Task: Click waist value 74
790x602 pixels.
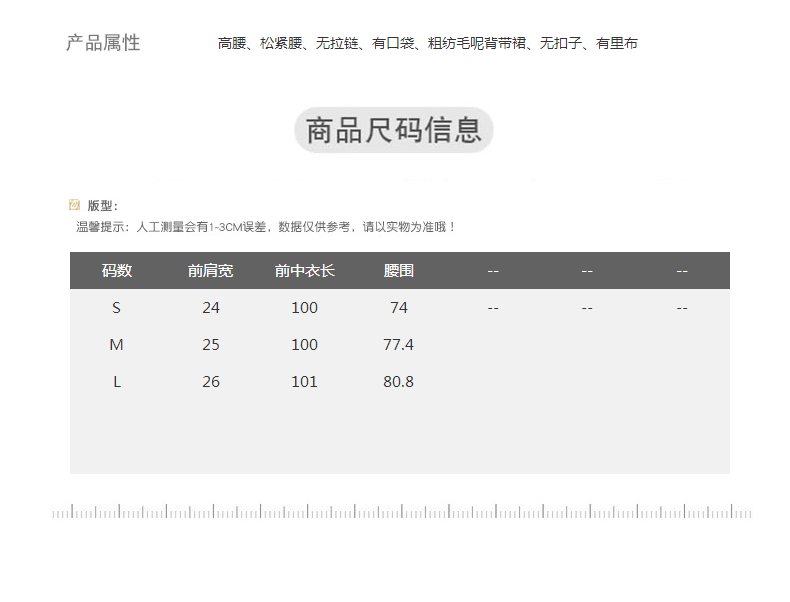Action: point(399,308)
